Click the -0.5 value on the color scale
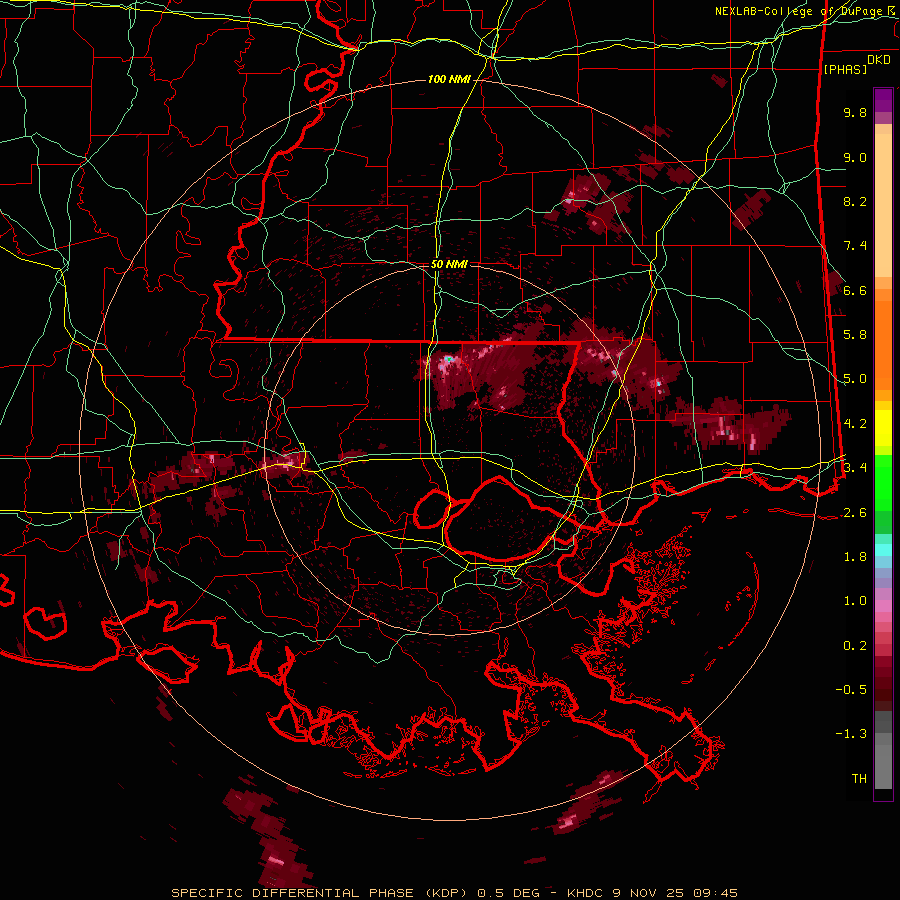Image resolution: width=900 pixels, height=900 pixels. click(851, 689)
